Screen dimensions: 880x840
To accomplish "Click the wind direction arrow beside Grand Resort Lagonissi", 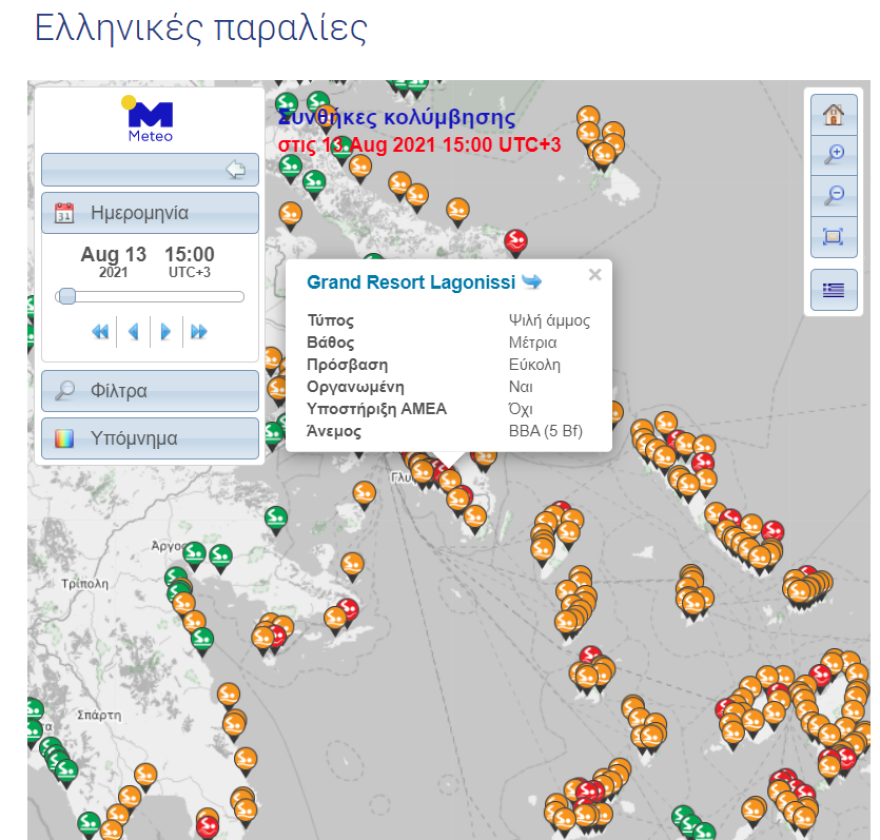I will (533, 282).
